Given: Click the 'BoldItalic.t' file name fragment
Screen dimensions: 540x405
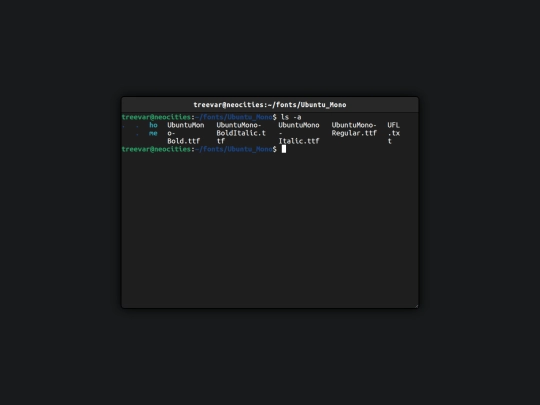Looking at the screenshot, I should tap(241, 133).
